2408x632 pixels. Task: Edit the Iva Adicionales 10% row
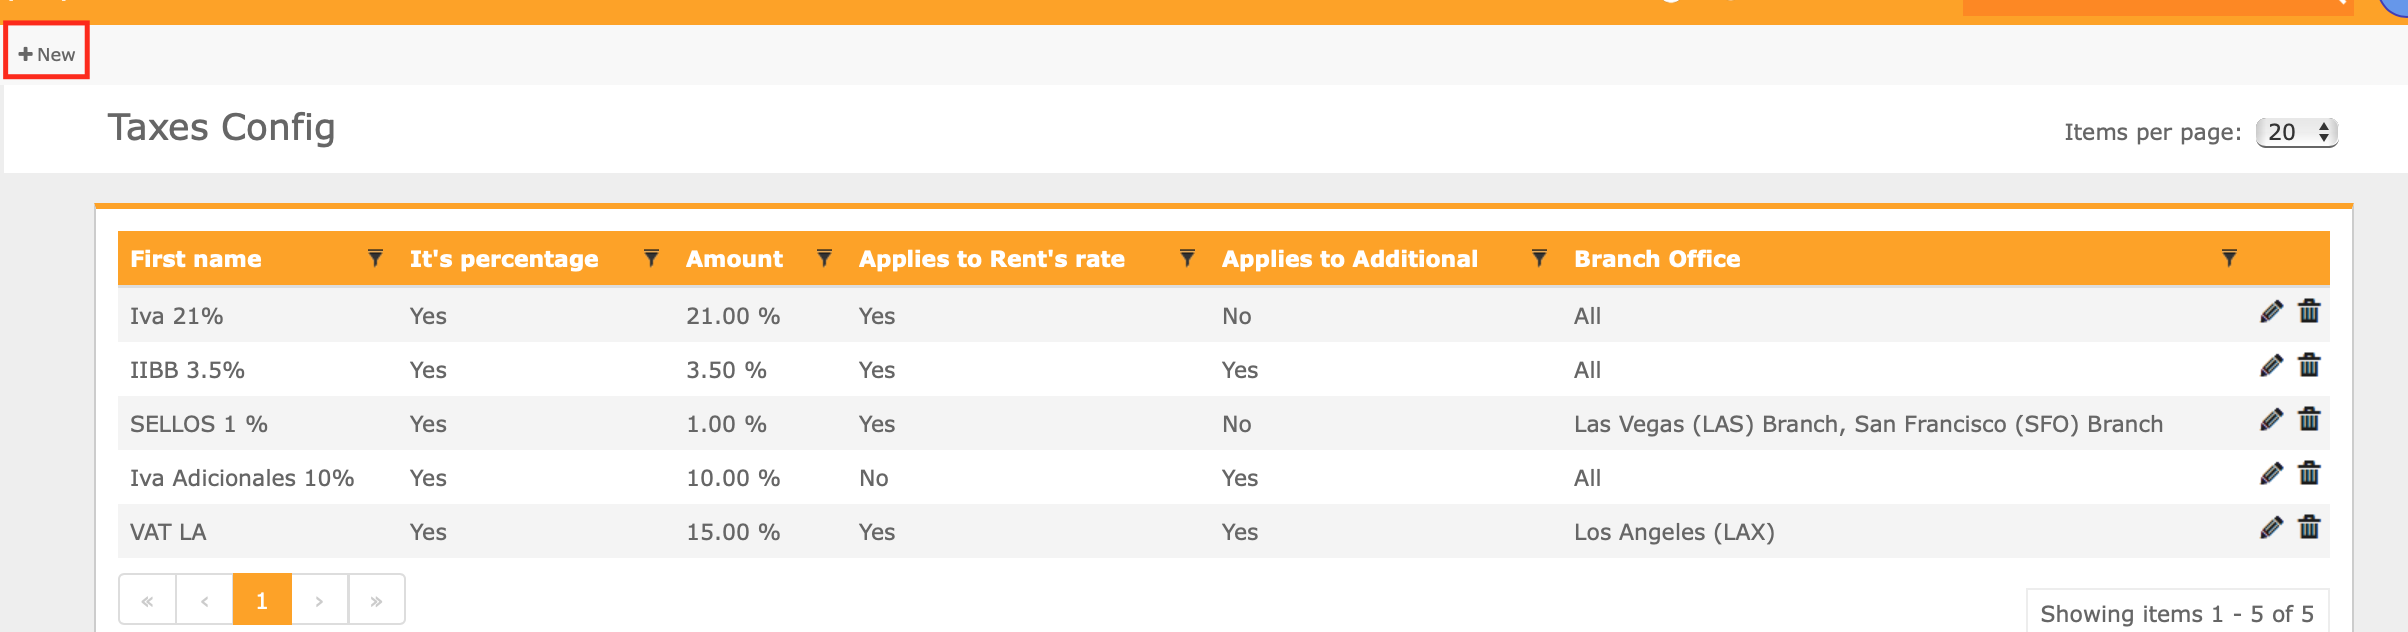pos(2271,474)
